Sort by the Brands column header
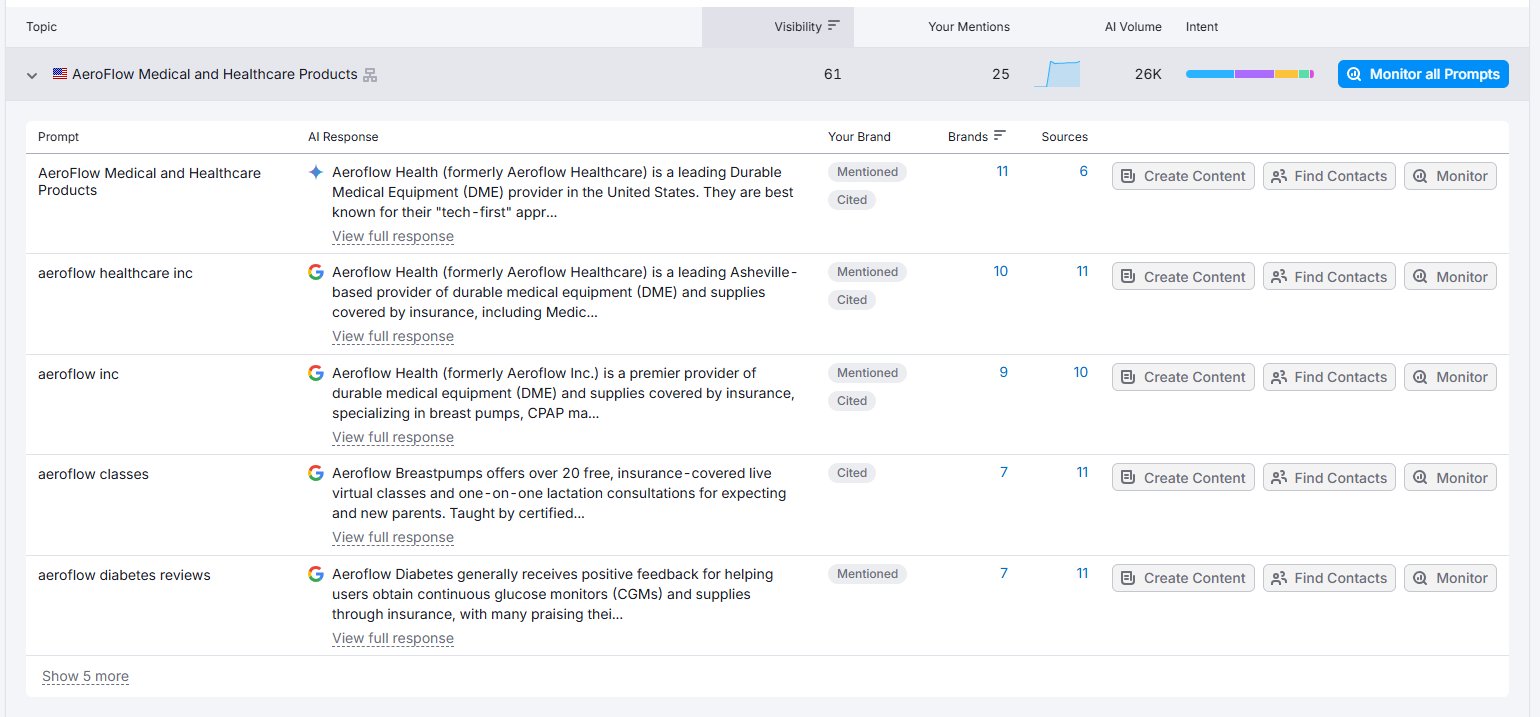This screenshot has width=1540, height=717. point(977,137)
